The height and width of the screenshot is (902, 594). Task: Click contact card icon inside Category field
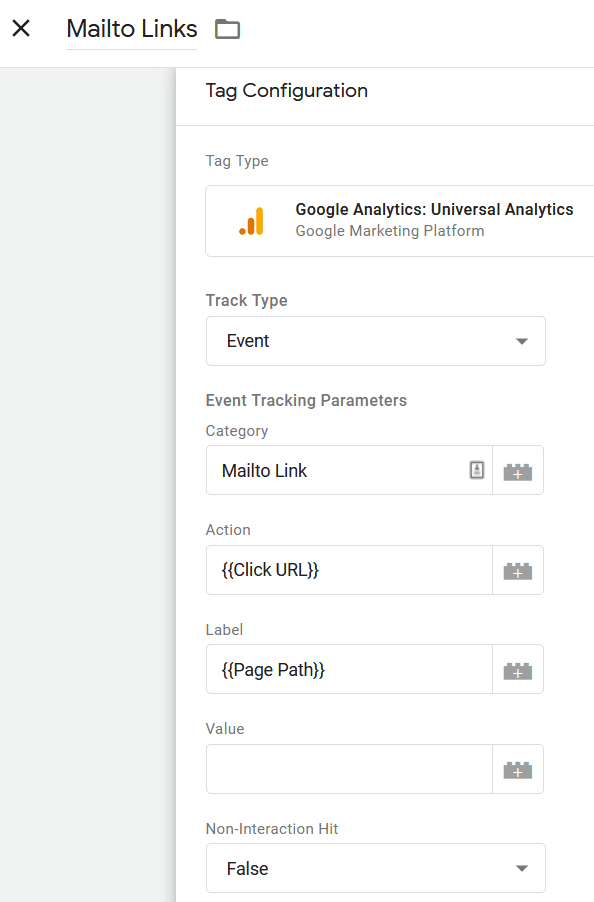pos(477,470)
